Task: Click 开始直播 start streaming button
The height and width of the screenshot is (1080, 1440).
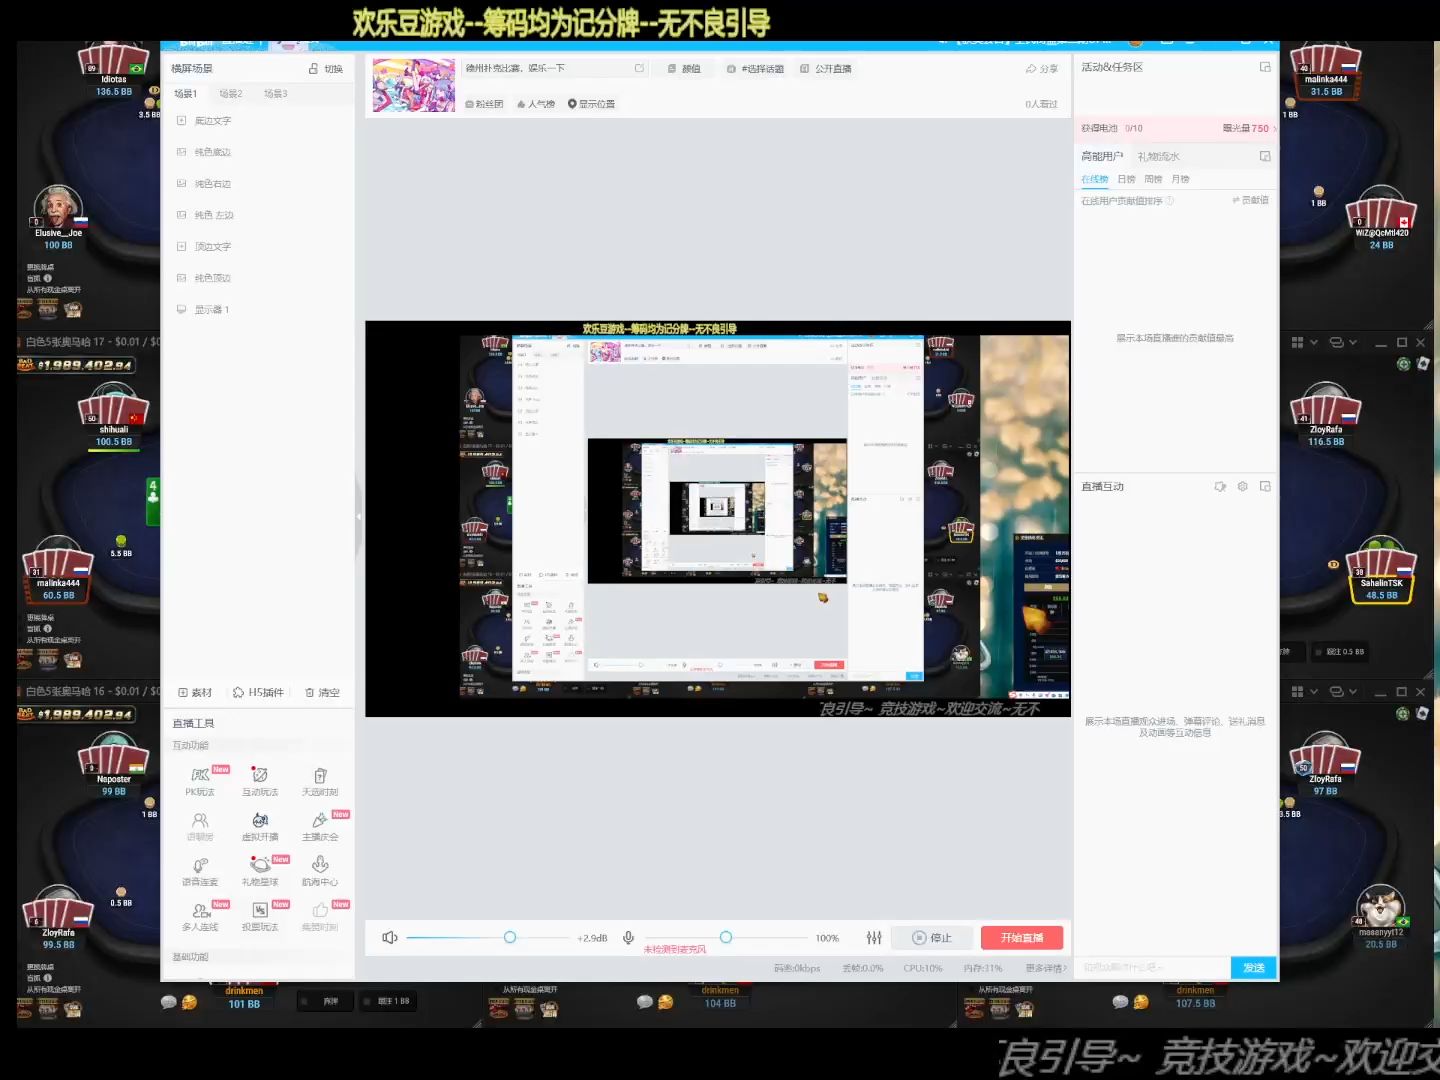Action: pyautogui.click(x=1022, y=937)
